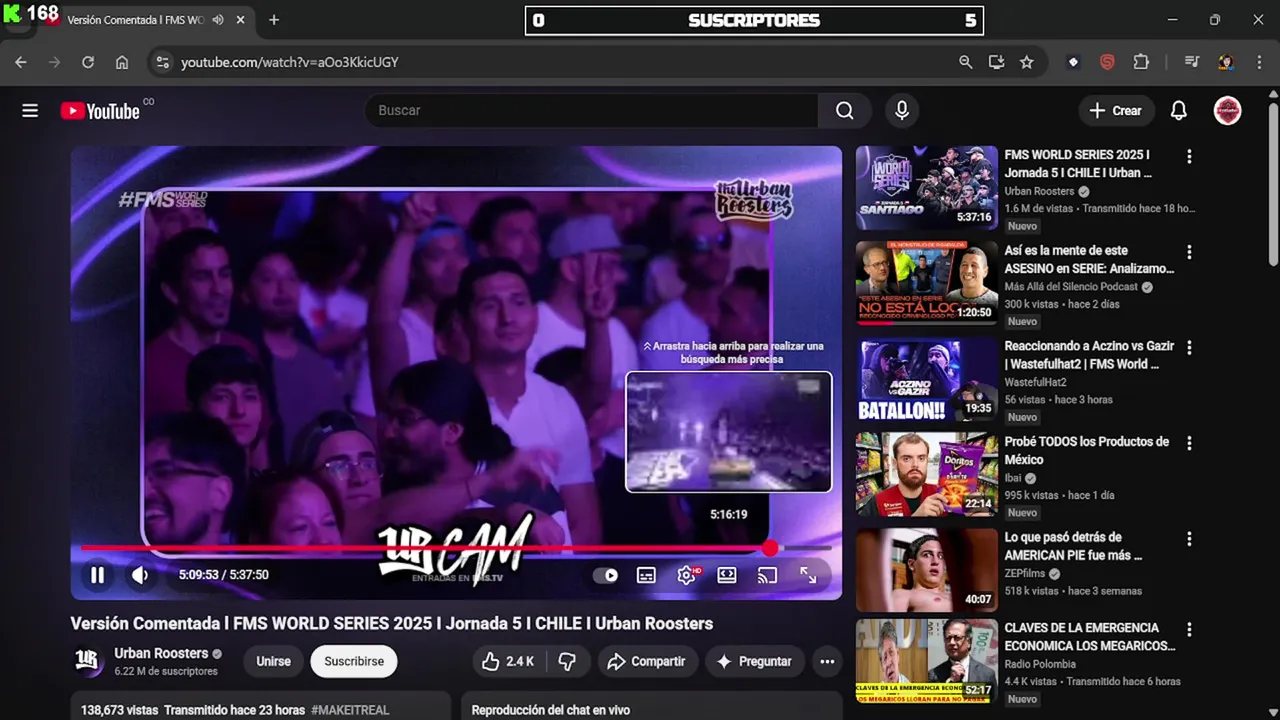1280x720 pixels.
Task: Go back in the browser
Action: point(21,62)
